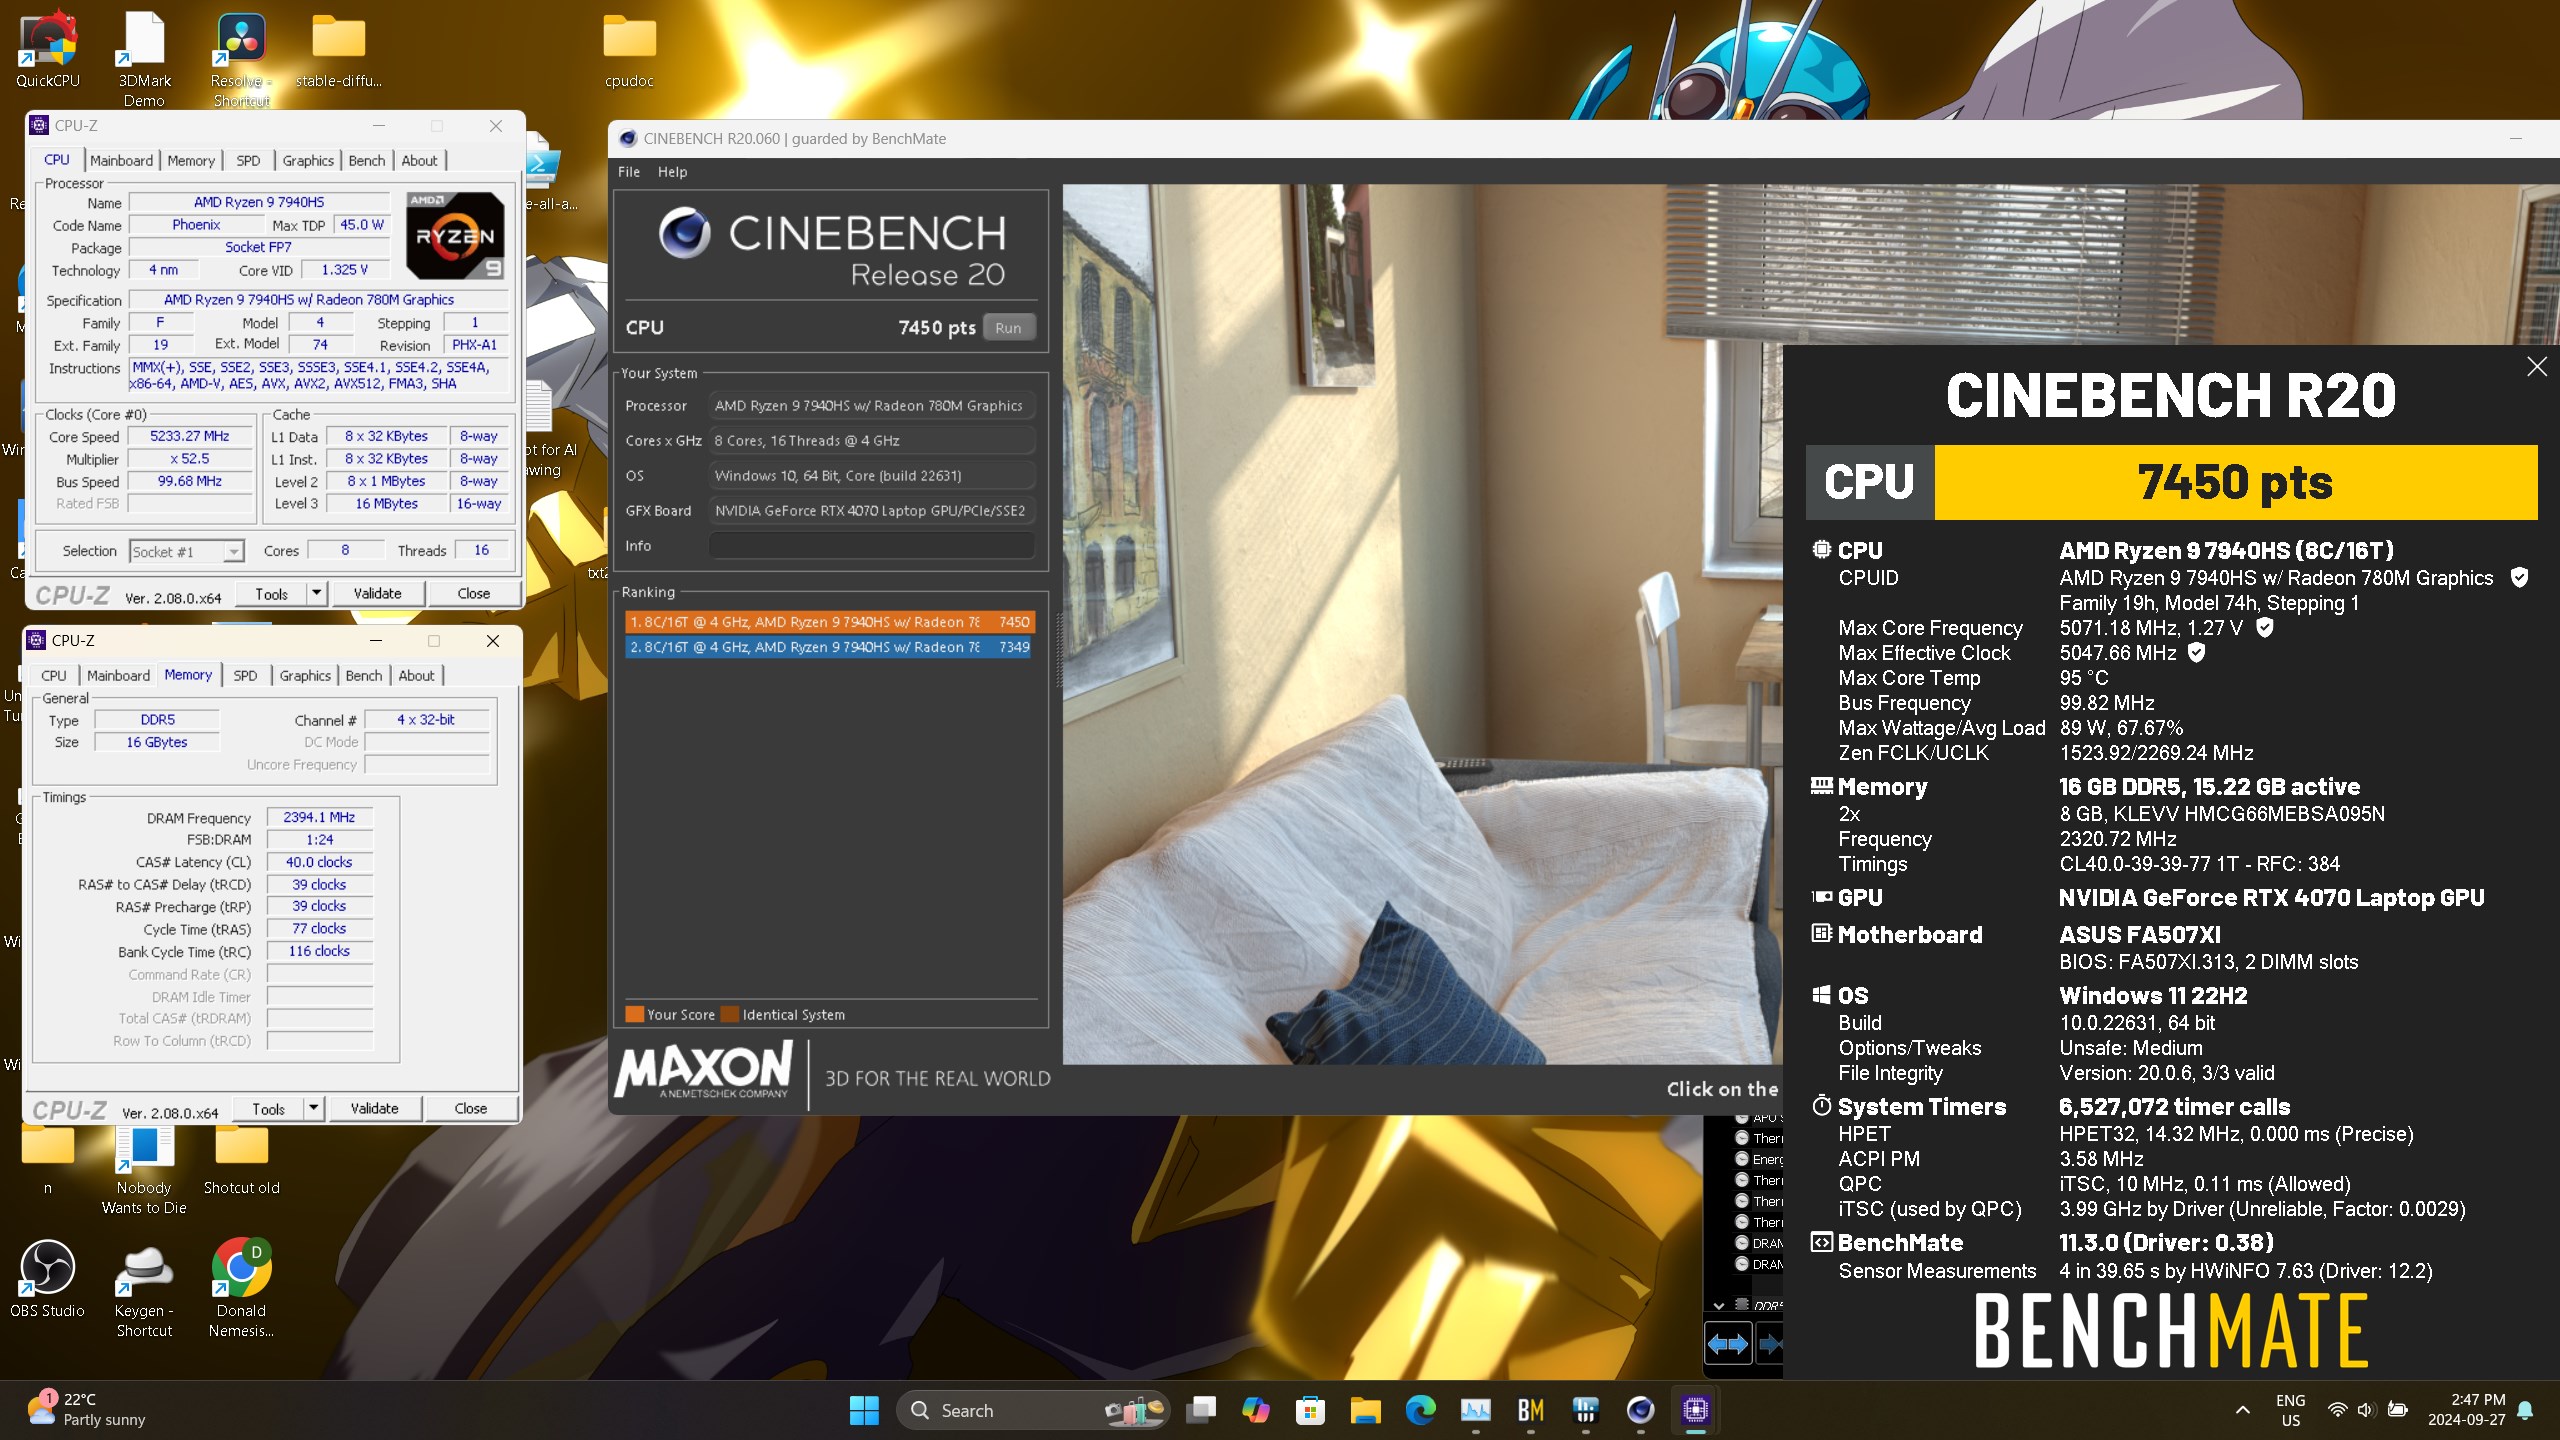Click the volume speaker tray icon
Viewport: 2560px width, 1440px height.
click(x=2365, y=1410)
